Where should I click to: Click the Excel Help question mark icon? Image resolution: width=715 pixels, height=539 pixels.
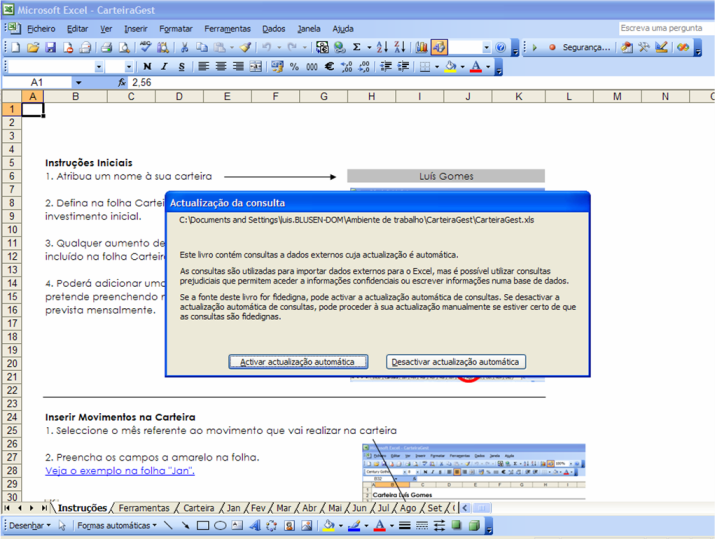coord(501,47)
